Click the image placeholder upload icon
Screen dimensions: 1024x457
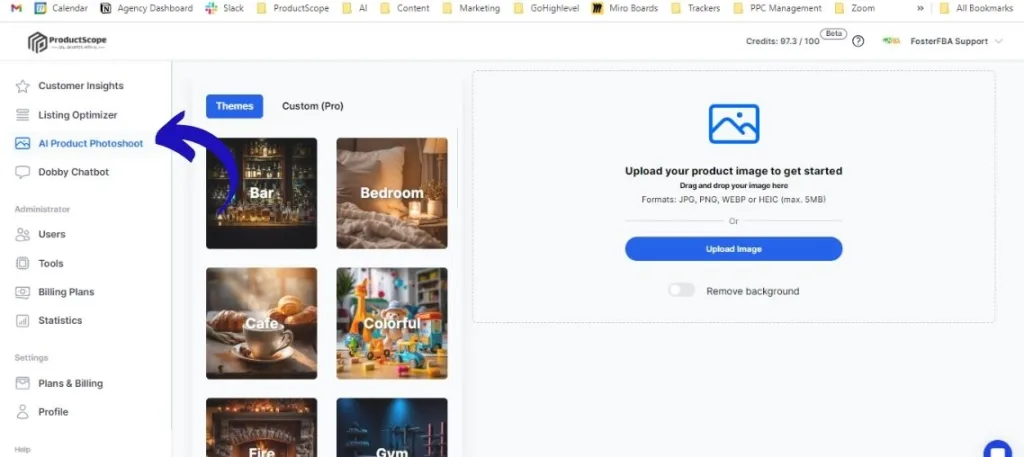click(x=734, y=124)
